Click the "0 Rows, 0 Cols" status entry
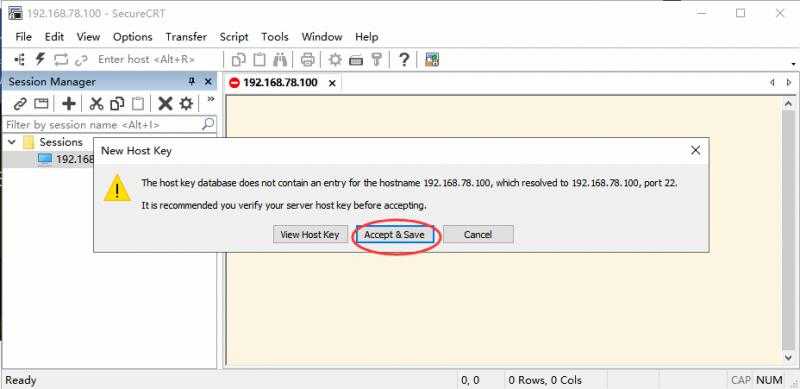The width and height of the screenshot is (800, 389). click(x=545, y=380)
